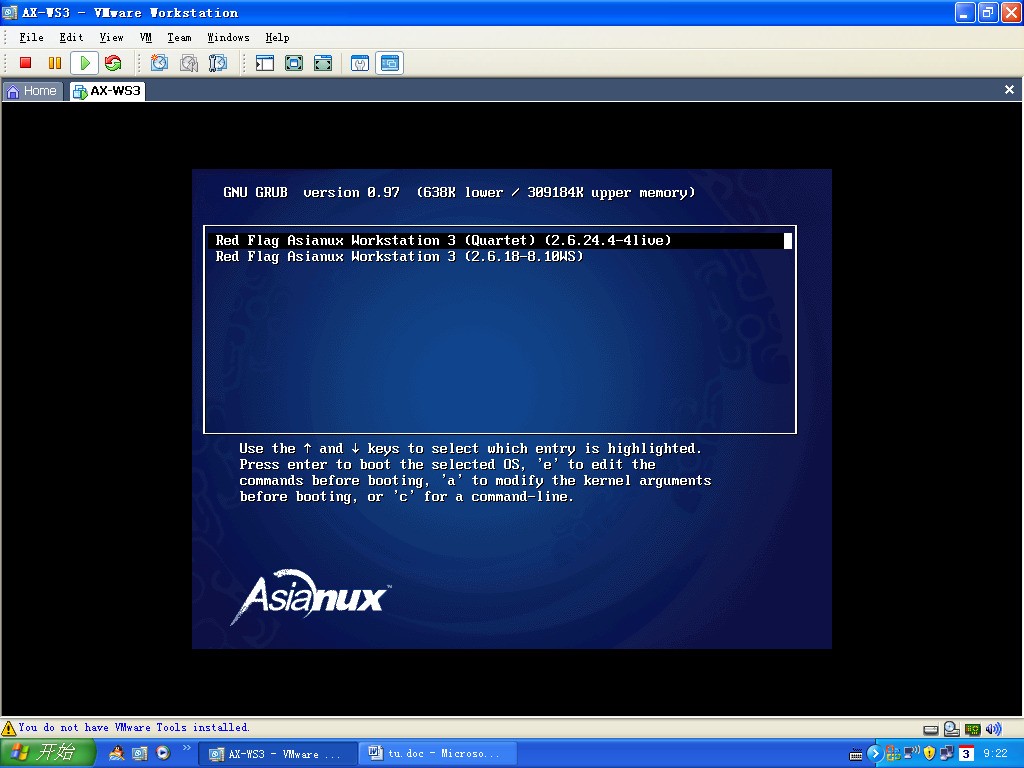Screen dimensions: 1024x768
Task: Open the Snapshot Manager wrench-clock icon
Action: point(217,63)
